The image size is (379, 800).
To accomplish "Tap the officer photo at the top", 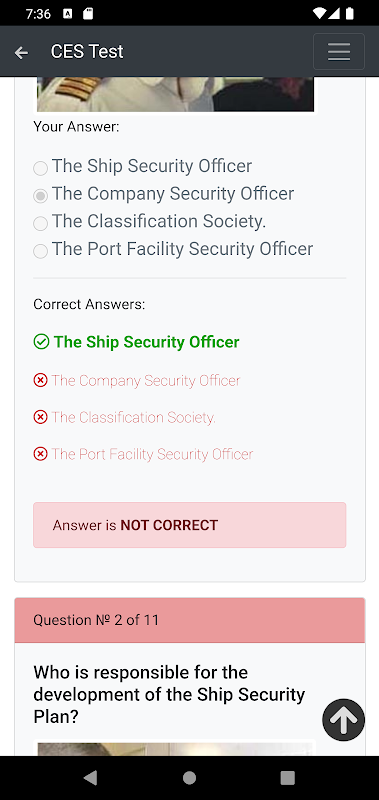I will 175,94.
